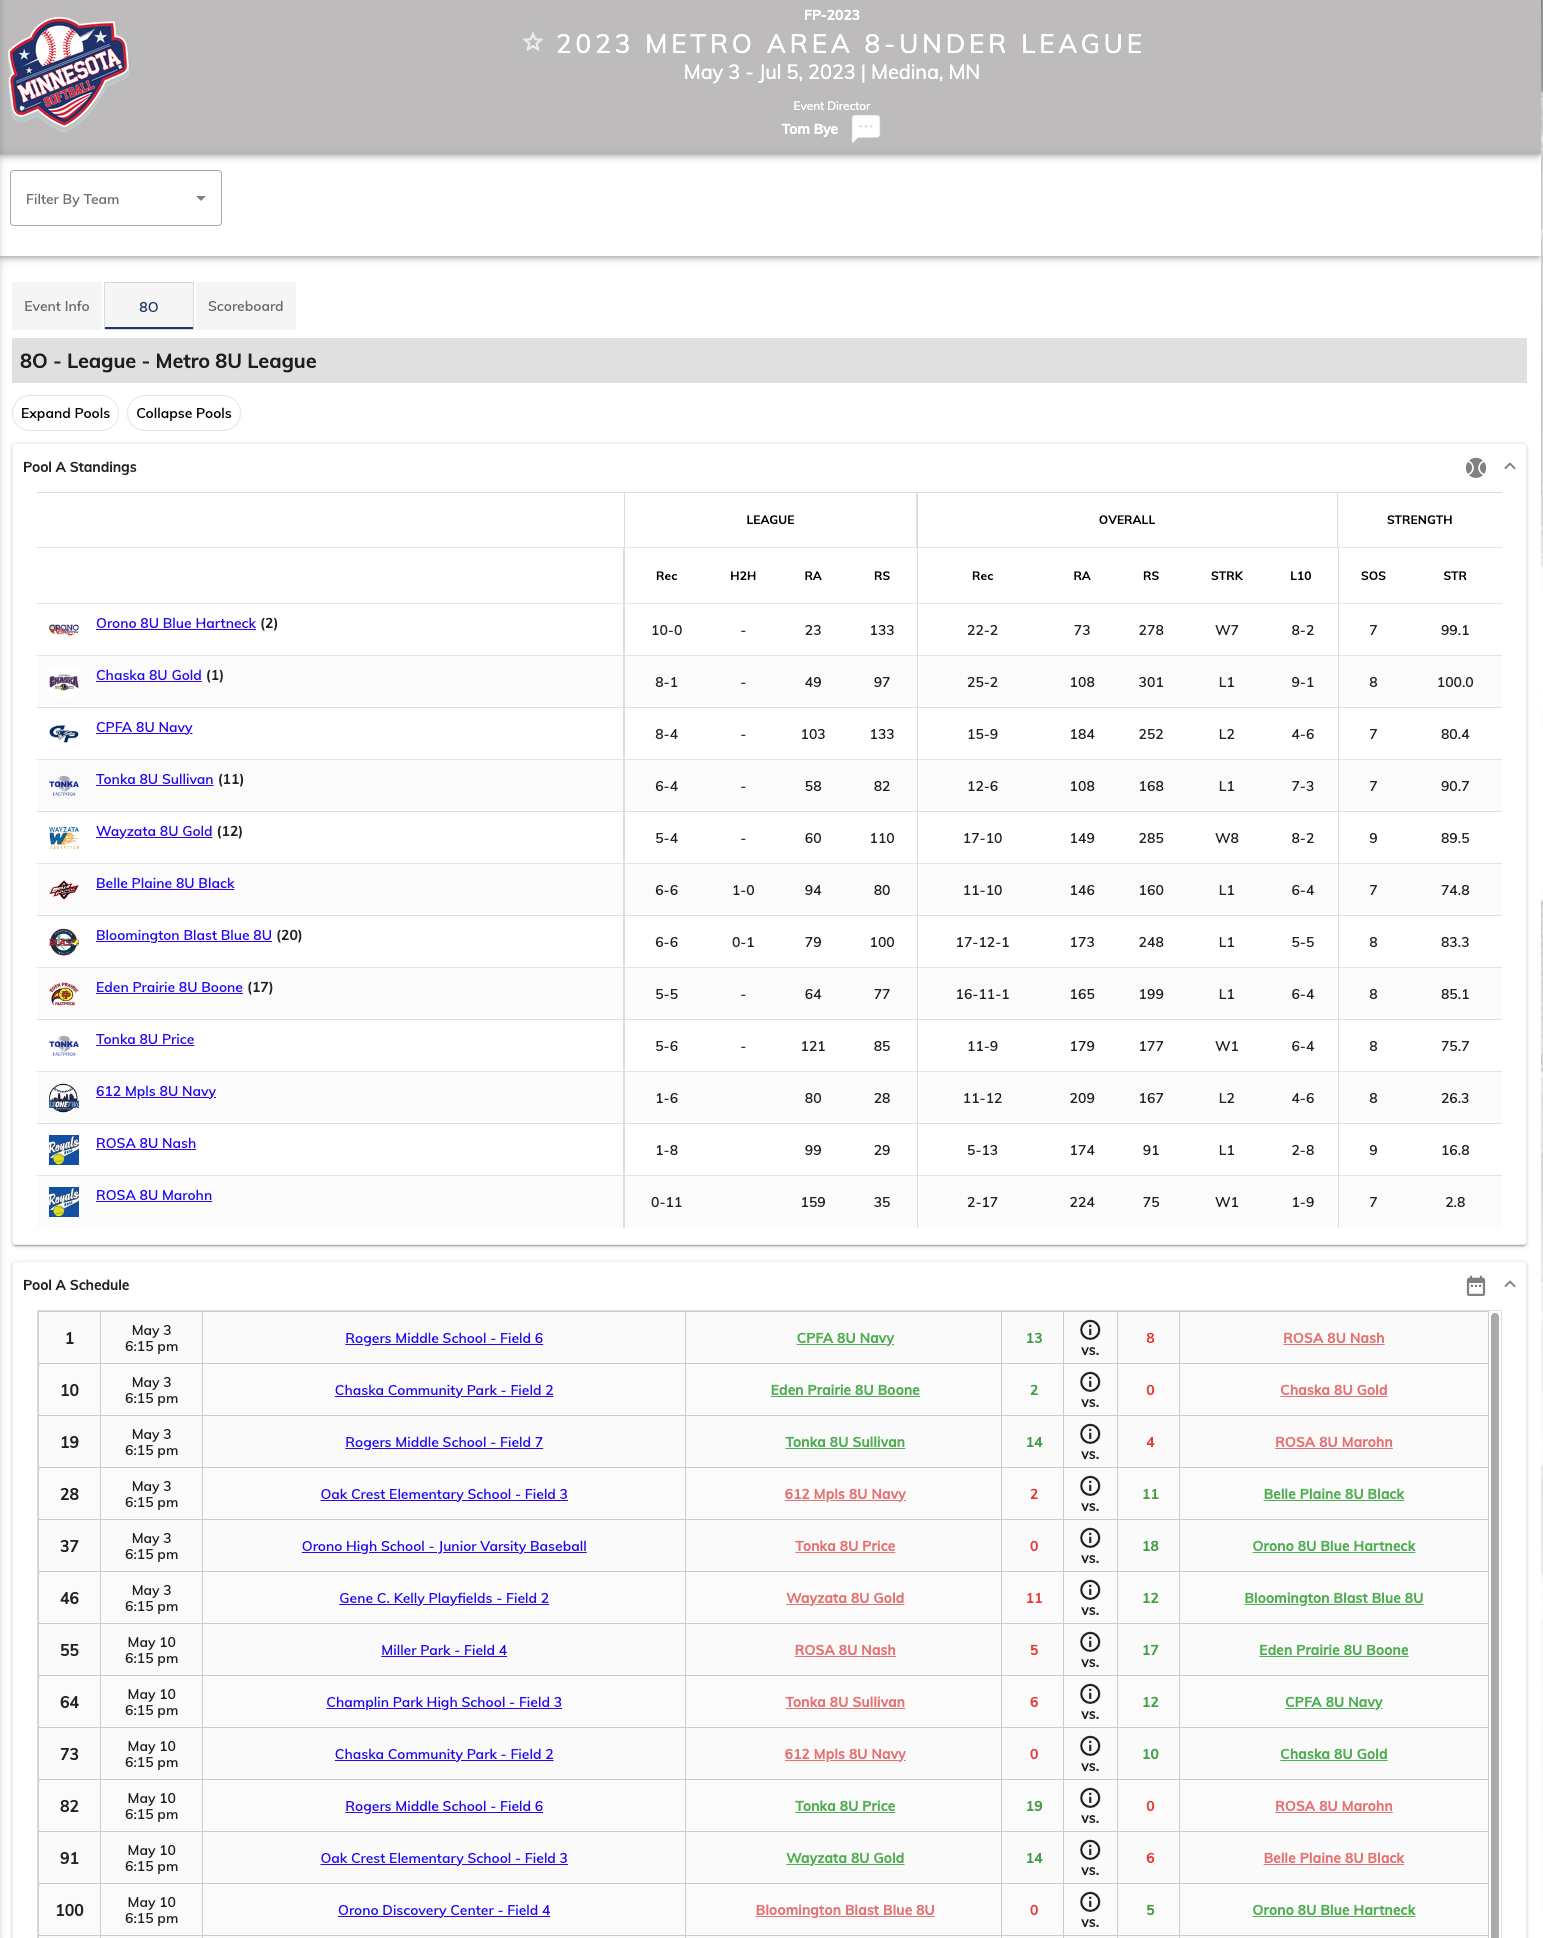Screen dimensions: 1543x1938
Task: Click the OVERALL column group header
Action: [1127, 520]
